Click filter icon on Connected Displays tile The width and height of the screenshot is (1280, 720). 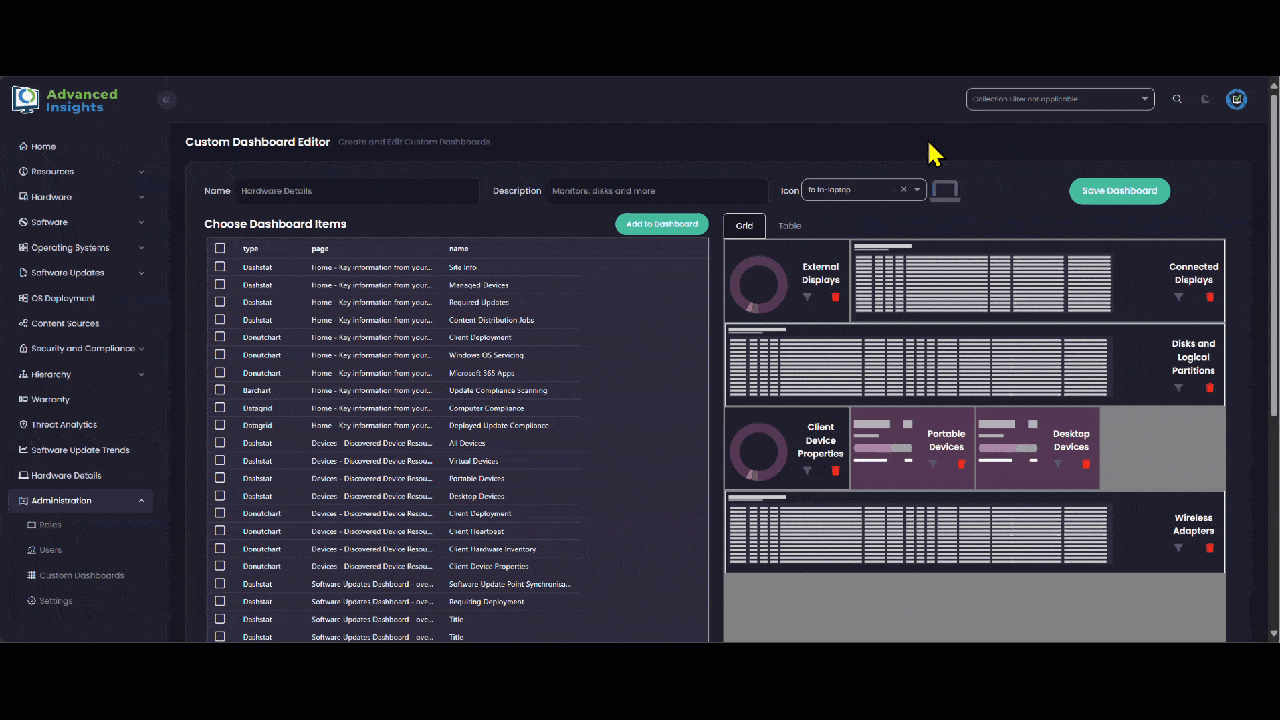[x=1178, y=297]
